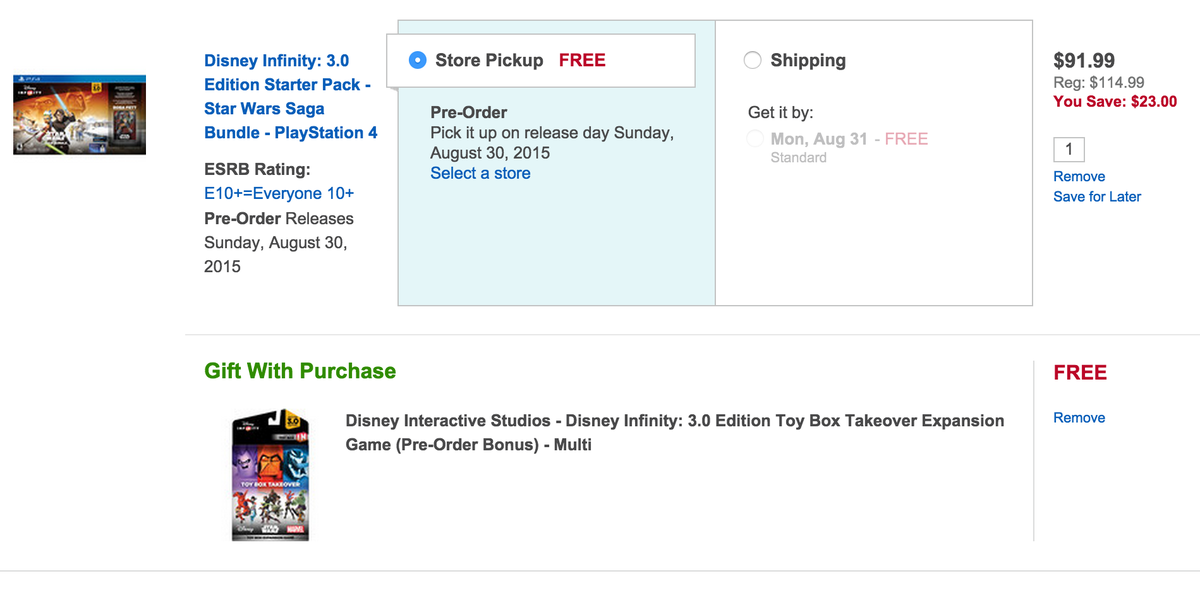Click Save for Later
The image size is (1200, 600).
tap(1097, 196)
